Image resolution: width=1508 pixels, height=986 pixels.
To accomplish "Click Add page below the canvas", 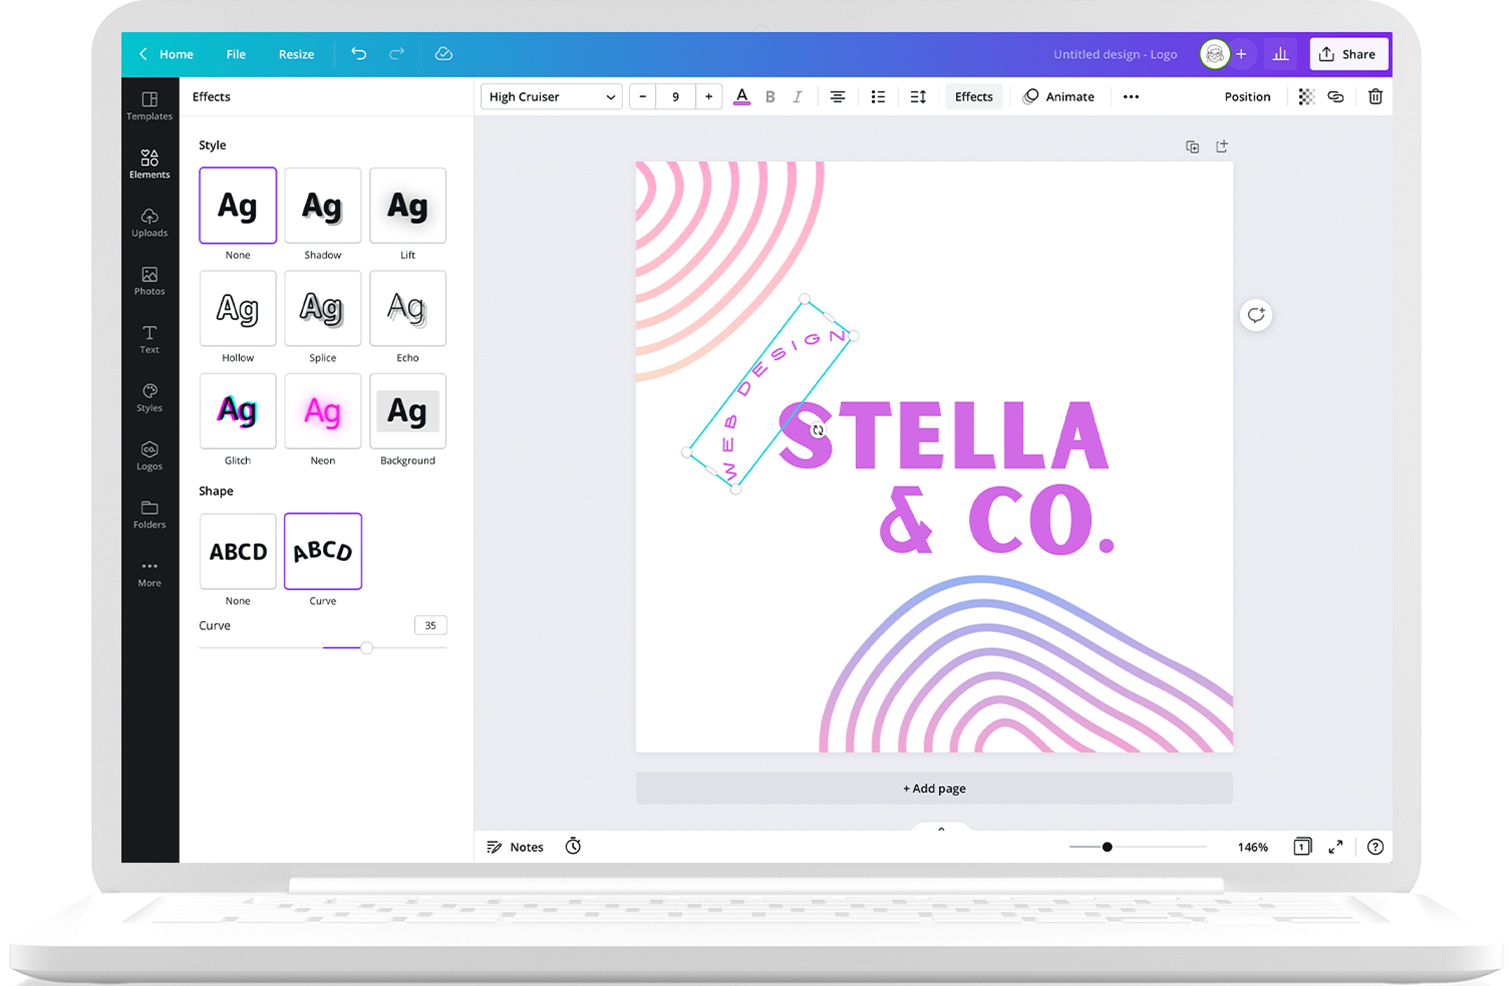I will [x=933, y=788].
